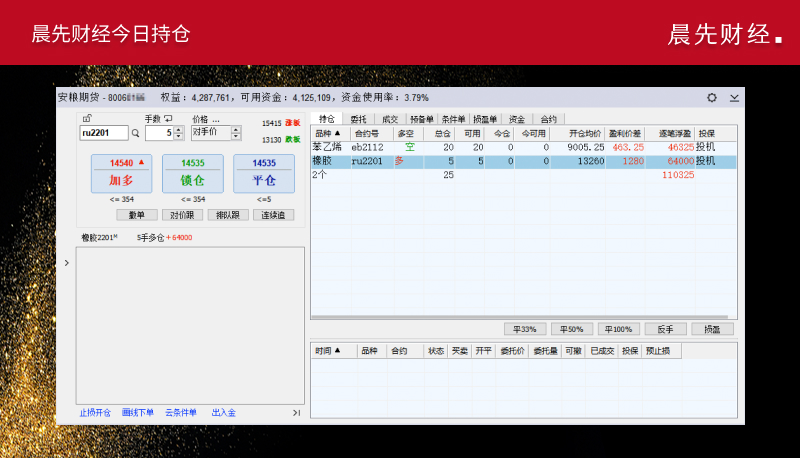Image resolution: width=800 pixels, height=458 pixels.
Task: Click the return-arrow icon beside 手数
Action: pyautogui.click(x=168, y=119)
